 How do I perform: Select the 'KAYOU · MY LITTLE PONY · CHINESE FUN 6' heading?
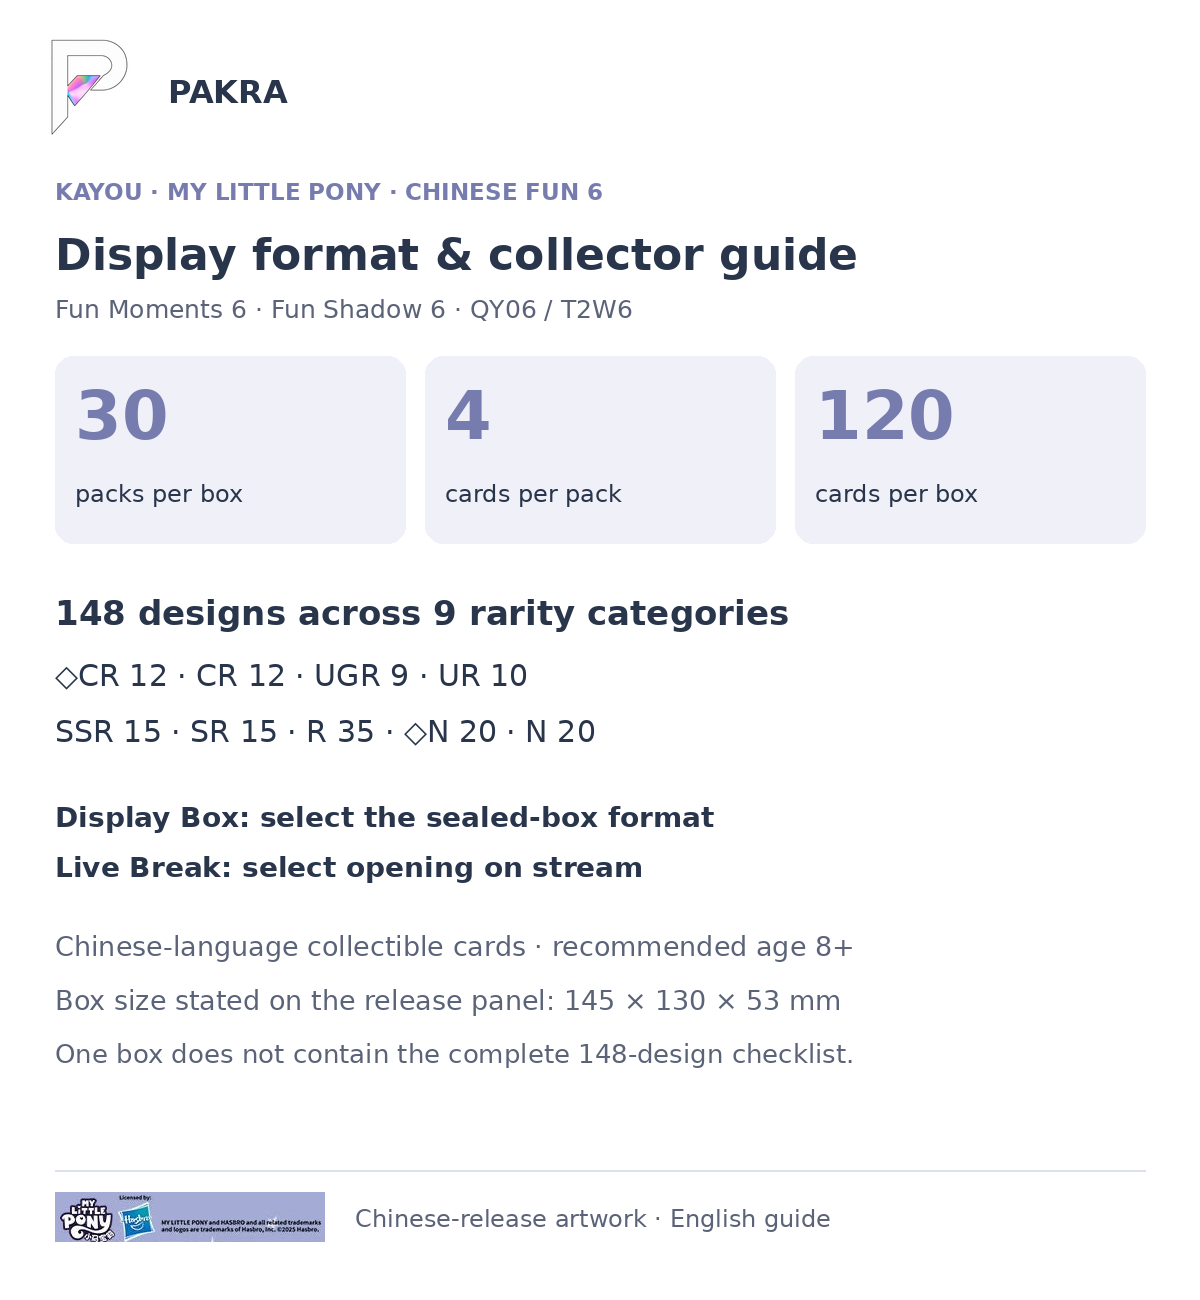coord(329,192)
